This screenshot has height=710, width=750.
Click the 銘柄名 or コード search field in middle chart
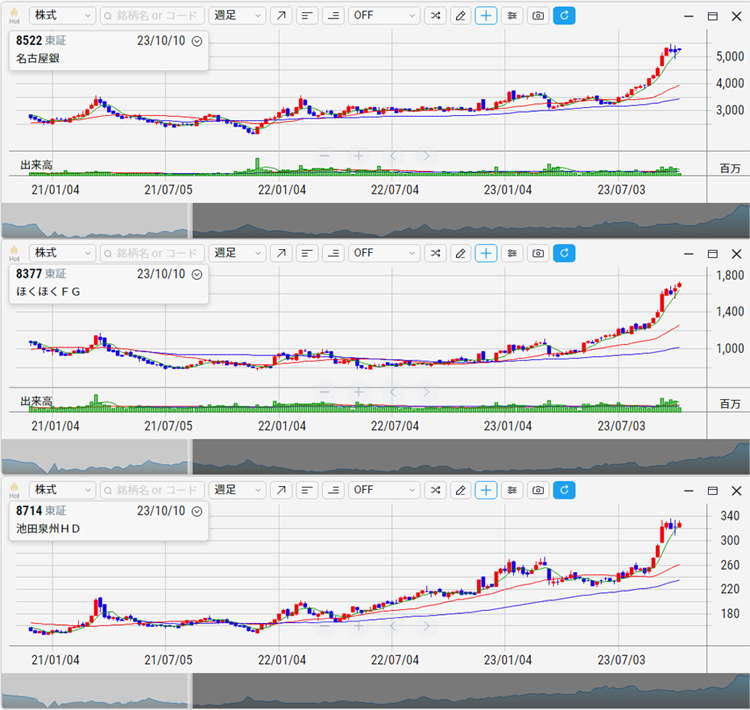click(x=152, y=253)
